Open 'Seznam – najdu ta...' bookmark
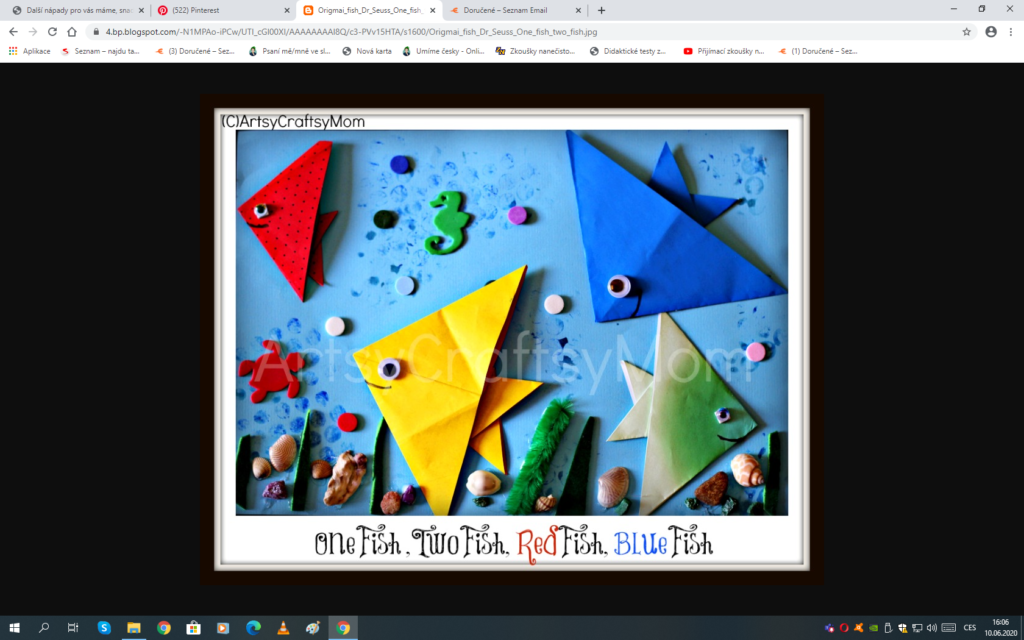Screen dimensions: 1024x640 pos(100,51)
